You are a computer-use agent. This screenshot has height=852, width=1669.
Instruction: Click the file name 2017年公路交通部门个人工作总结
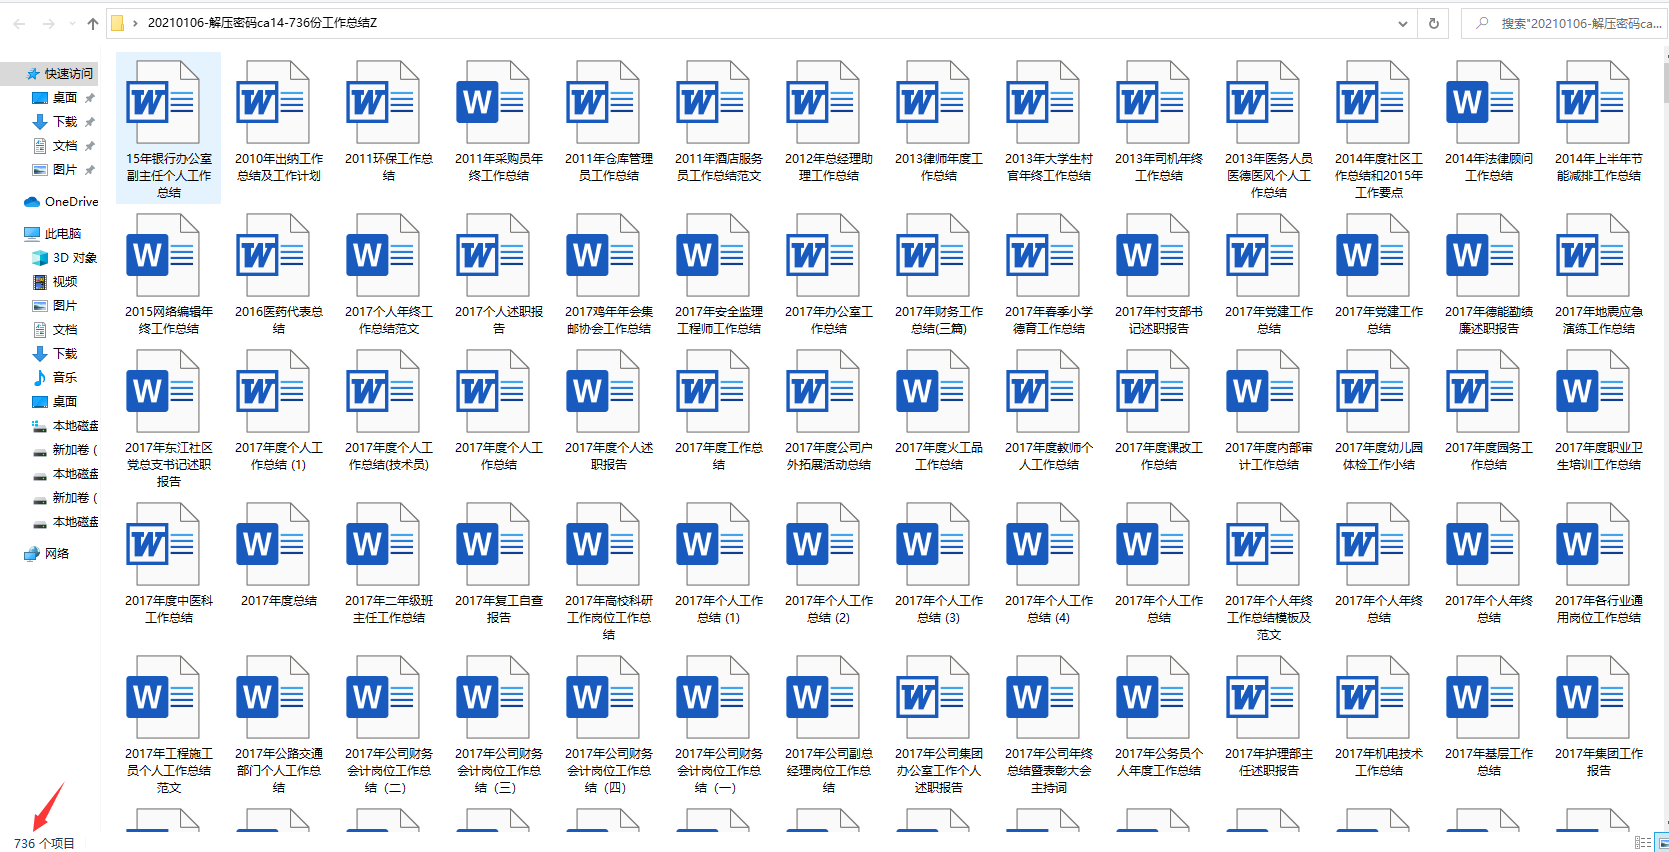click(x=279, y=771)
